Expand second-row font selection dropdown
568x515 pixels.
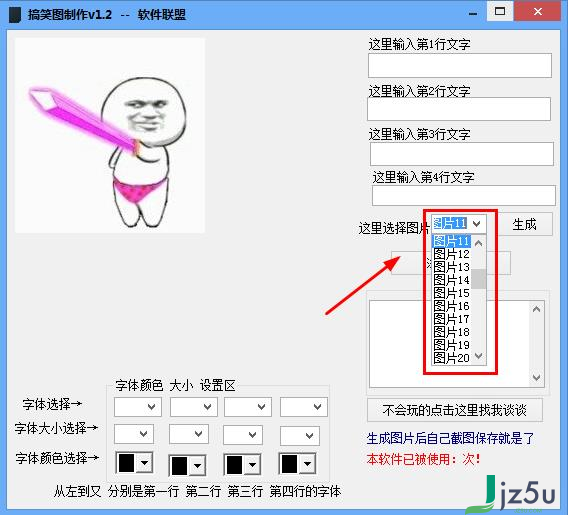pos(193,407)
